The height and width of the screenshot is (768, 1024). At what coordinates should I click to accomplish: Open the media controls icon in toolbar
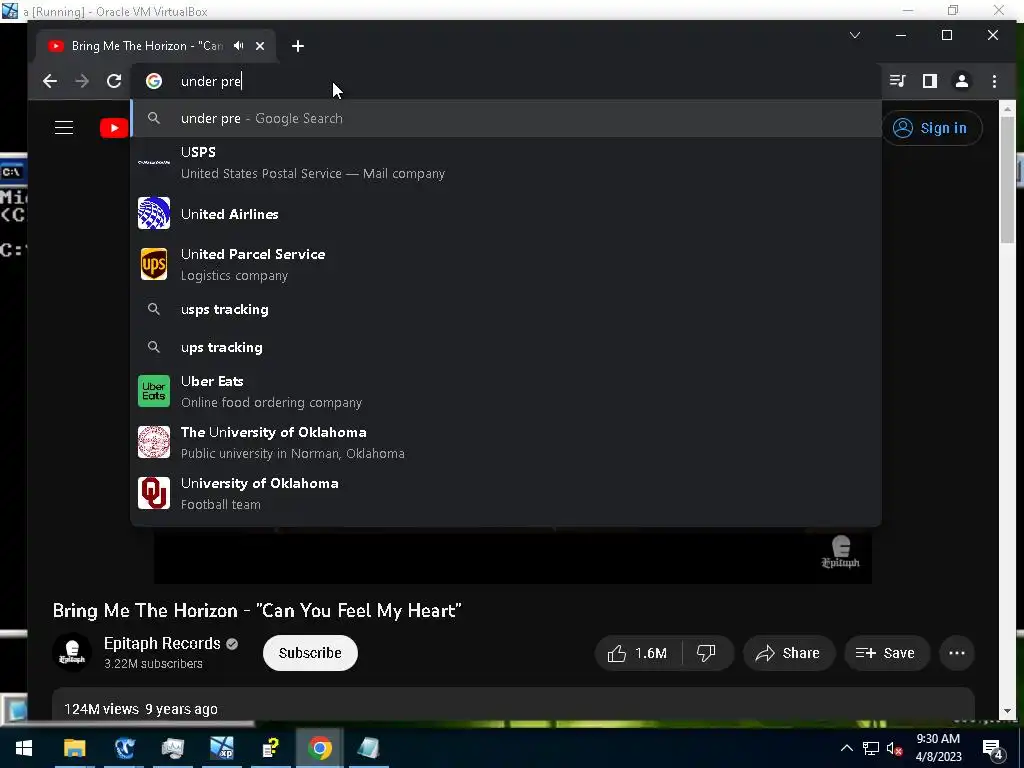point(898,81)
